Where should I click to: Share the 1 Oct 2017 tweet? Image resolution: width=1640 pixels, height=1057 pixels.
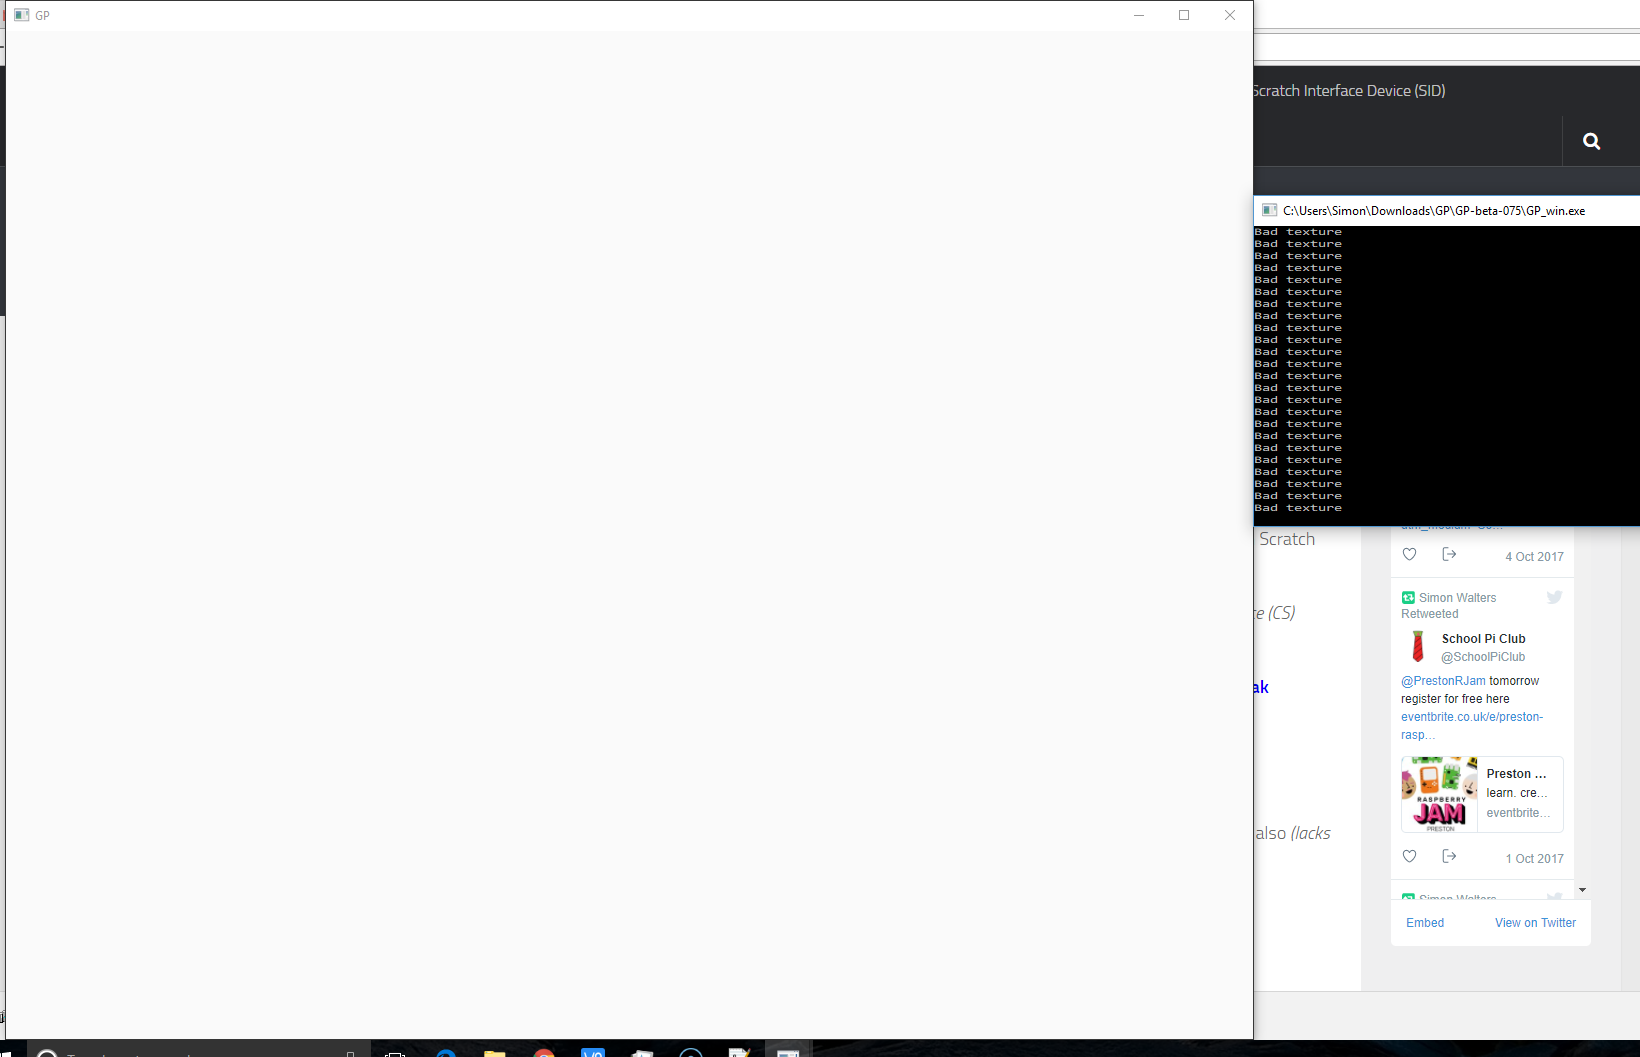coord(1449,856)
